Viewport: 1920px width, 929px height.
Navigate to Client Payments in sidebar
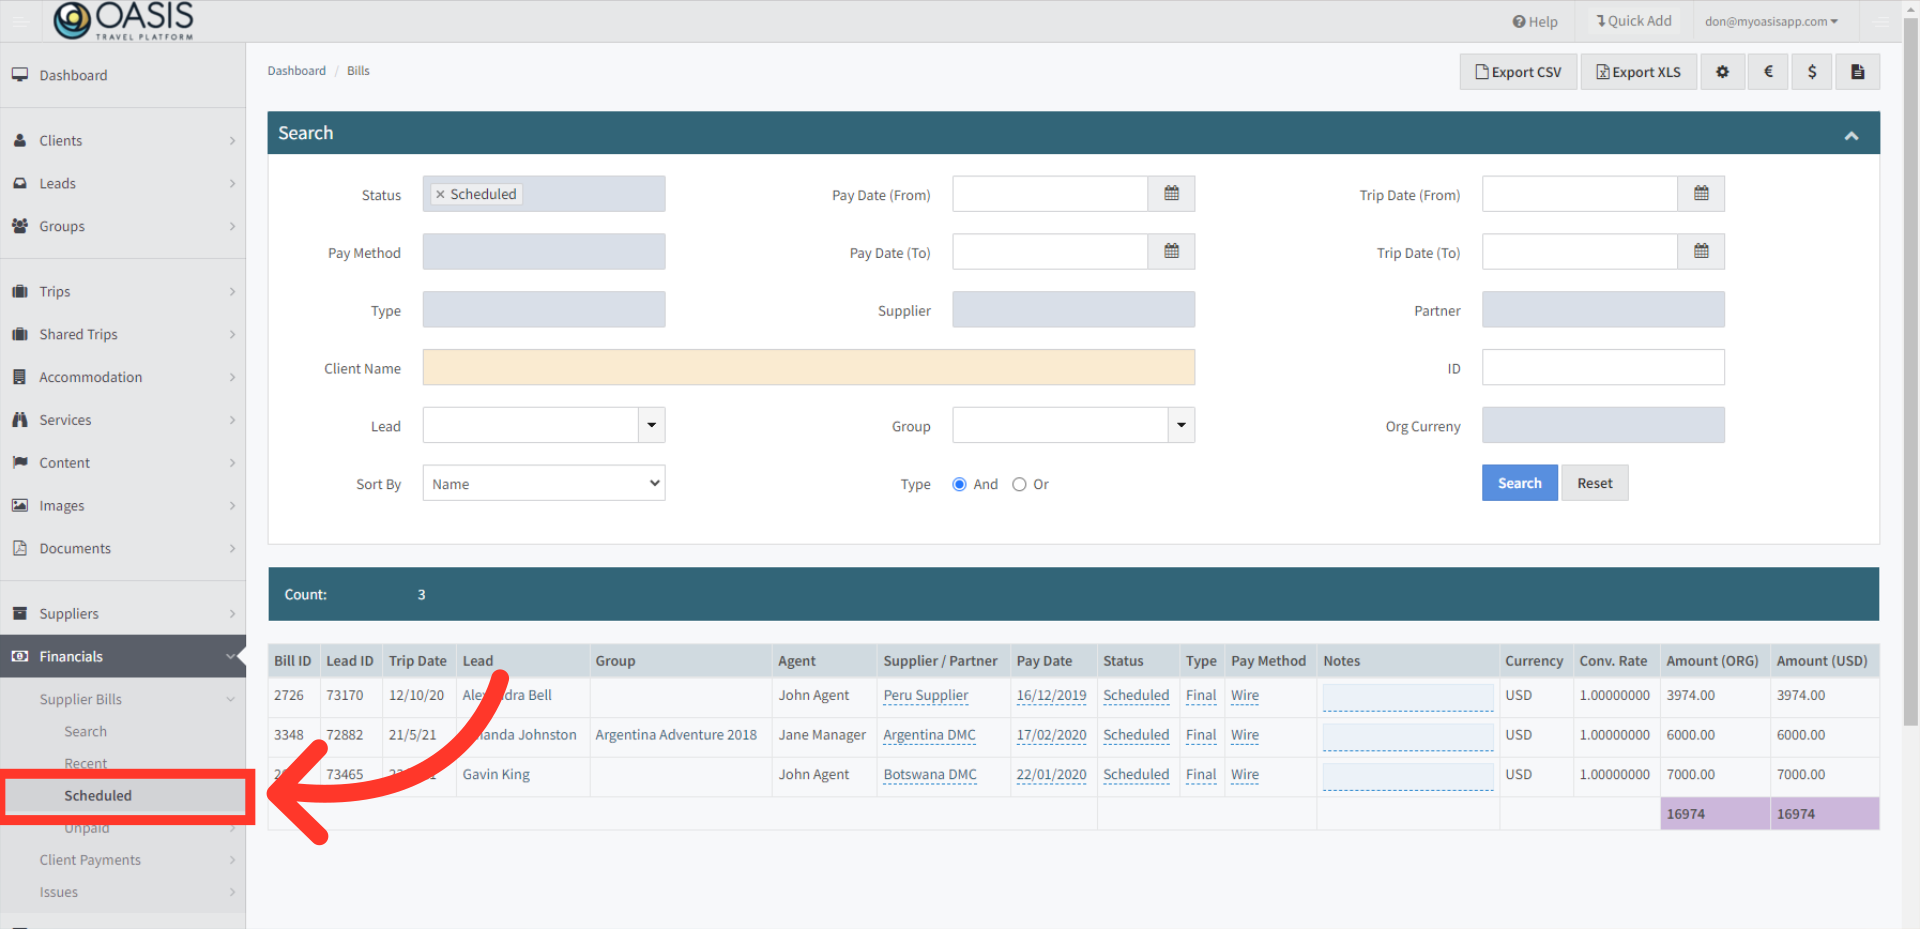[89, 859]
